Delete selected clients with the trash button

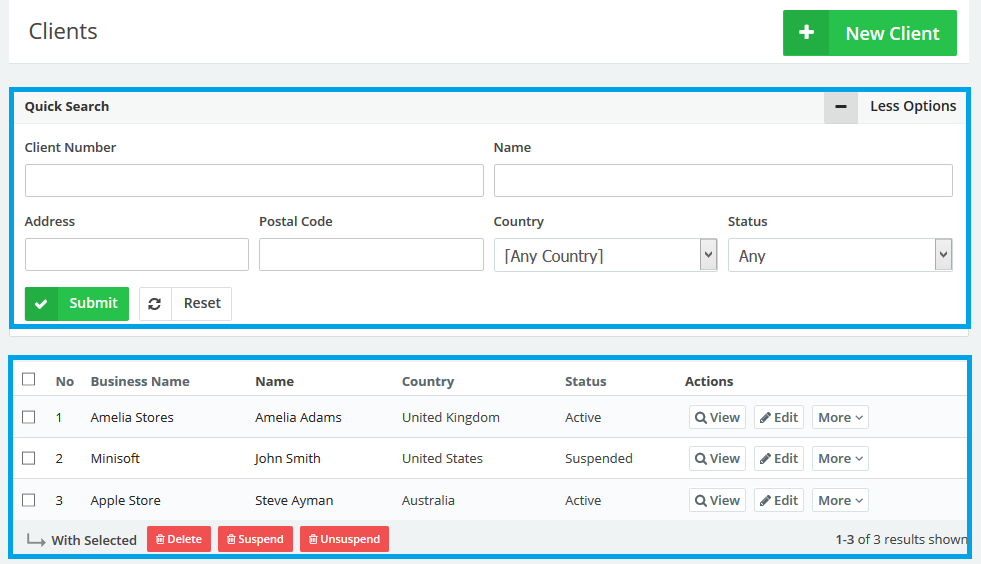[178, 539]
